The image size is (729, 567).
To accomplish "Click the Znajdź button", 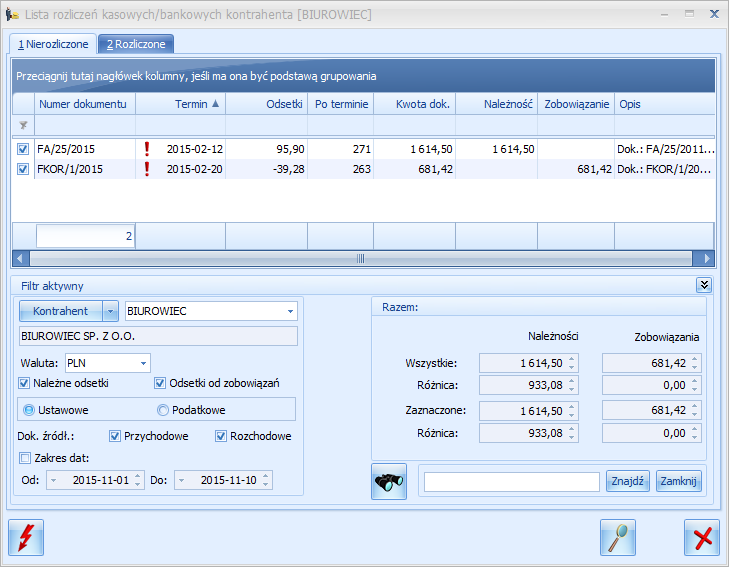I will [628, 481].
